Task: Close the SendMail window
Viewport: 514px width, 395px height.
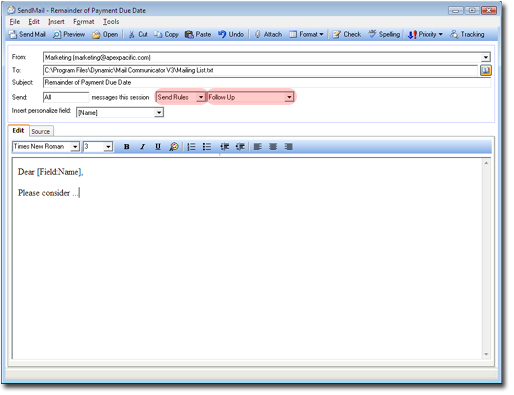Action: click(489, 10)
